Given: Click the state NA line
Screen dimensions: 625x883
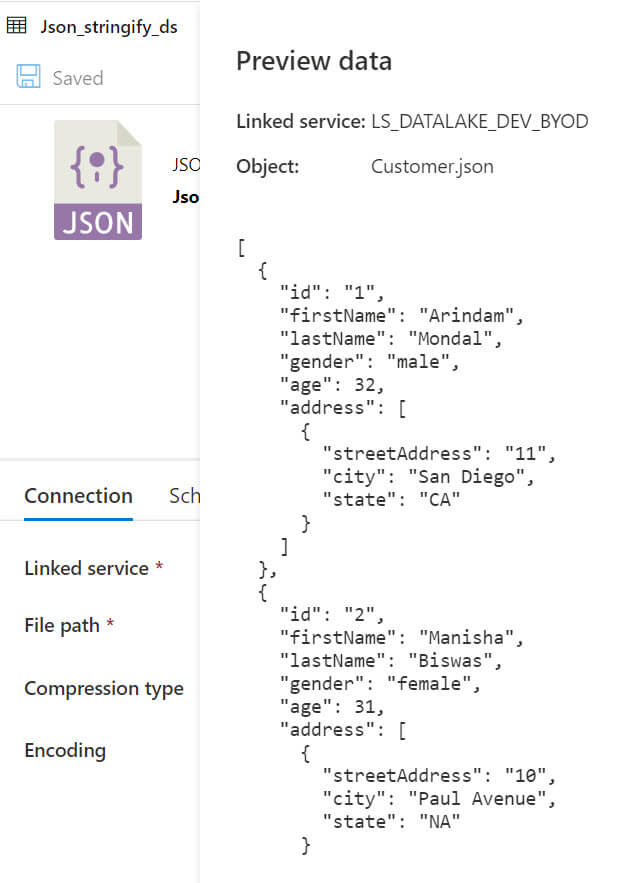Looking at the screenshot, I should 395,821.
